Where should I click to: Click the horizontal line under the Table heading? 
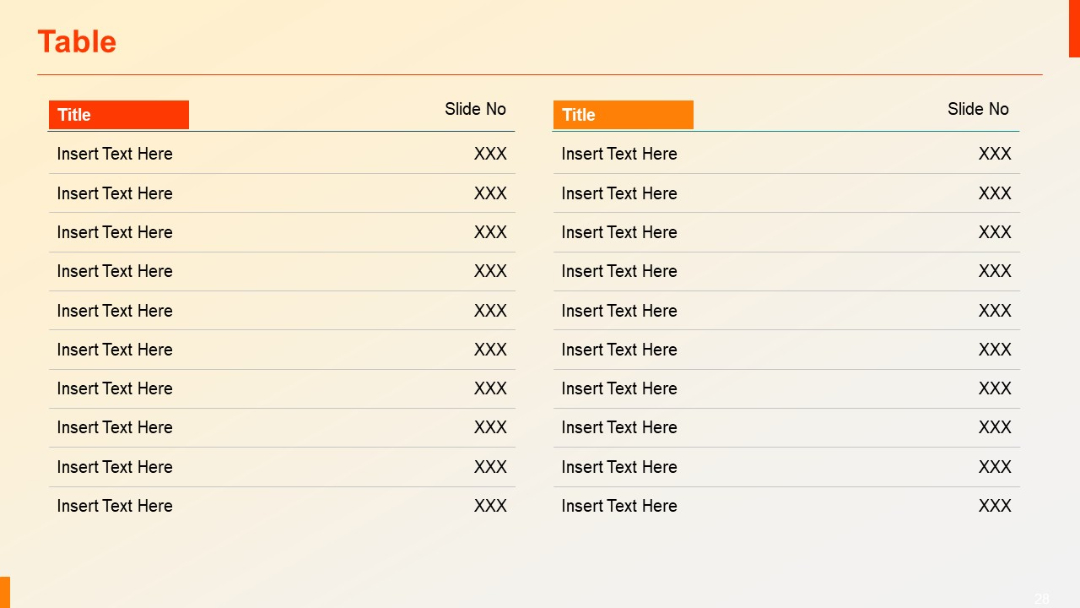[x=539, y=74]
